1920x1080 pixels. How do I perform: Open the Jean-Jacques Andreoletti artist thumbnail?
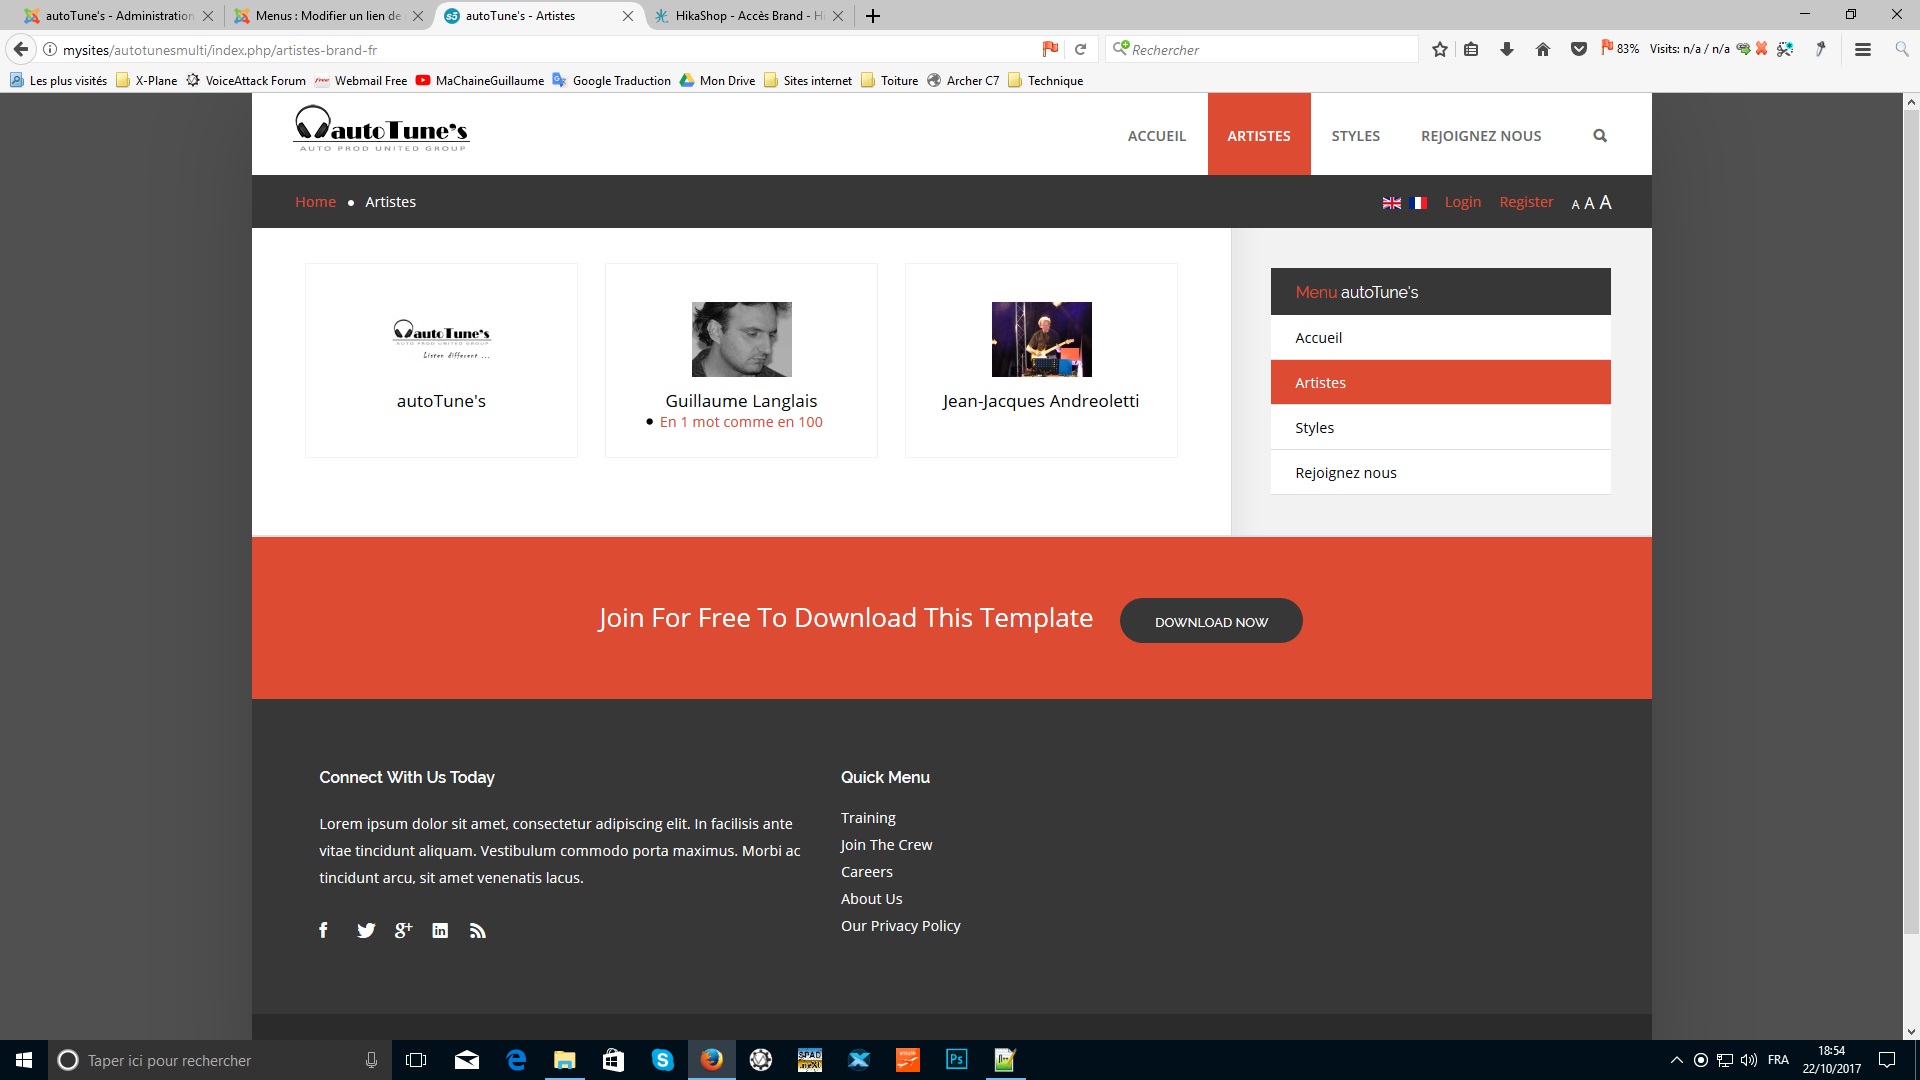(1041, 339)
